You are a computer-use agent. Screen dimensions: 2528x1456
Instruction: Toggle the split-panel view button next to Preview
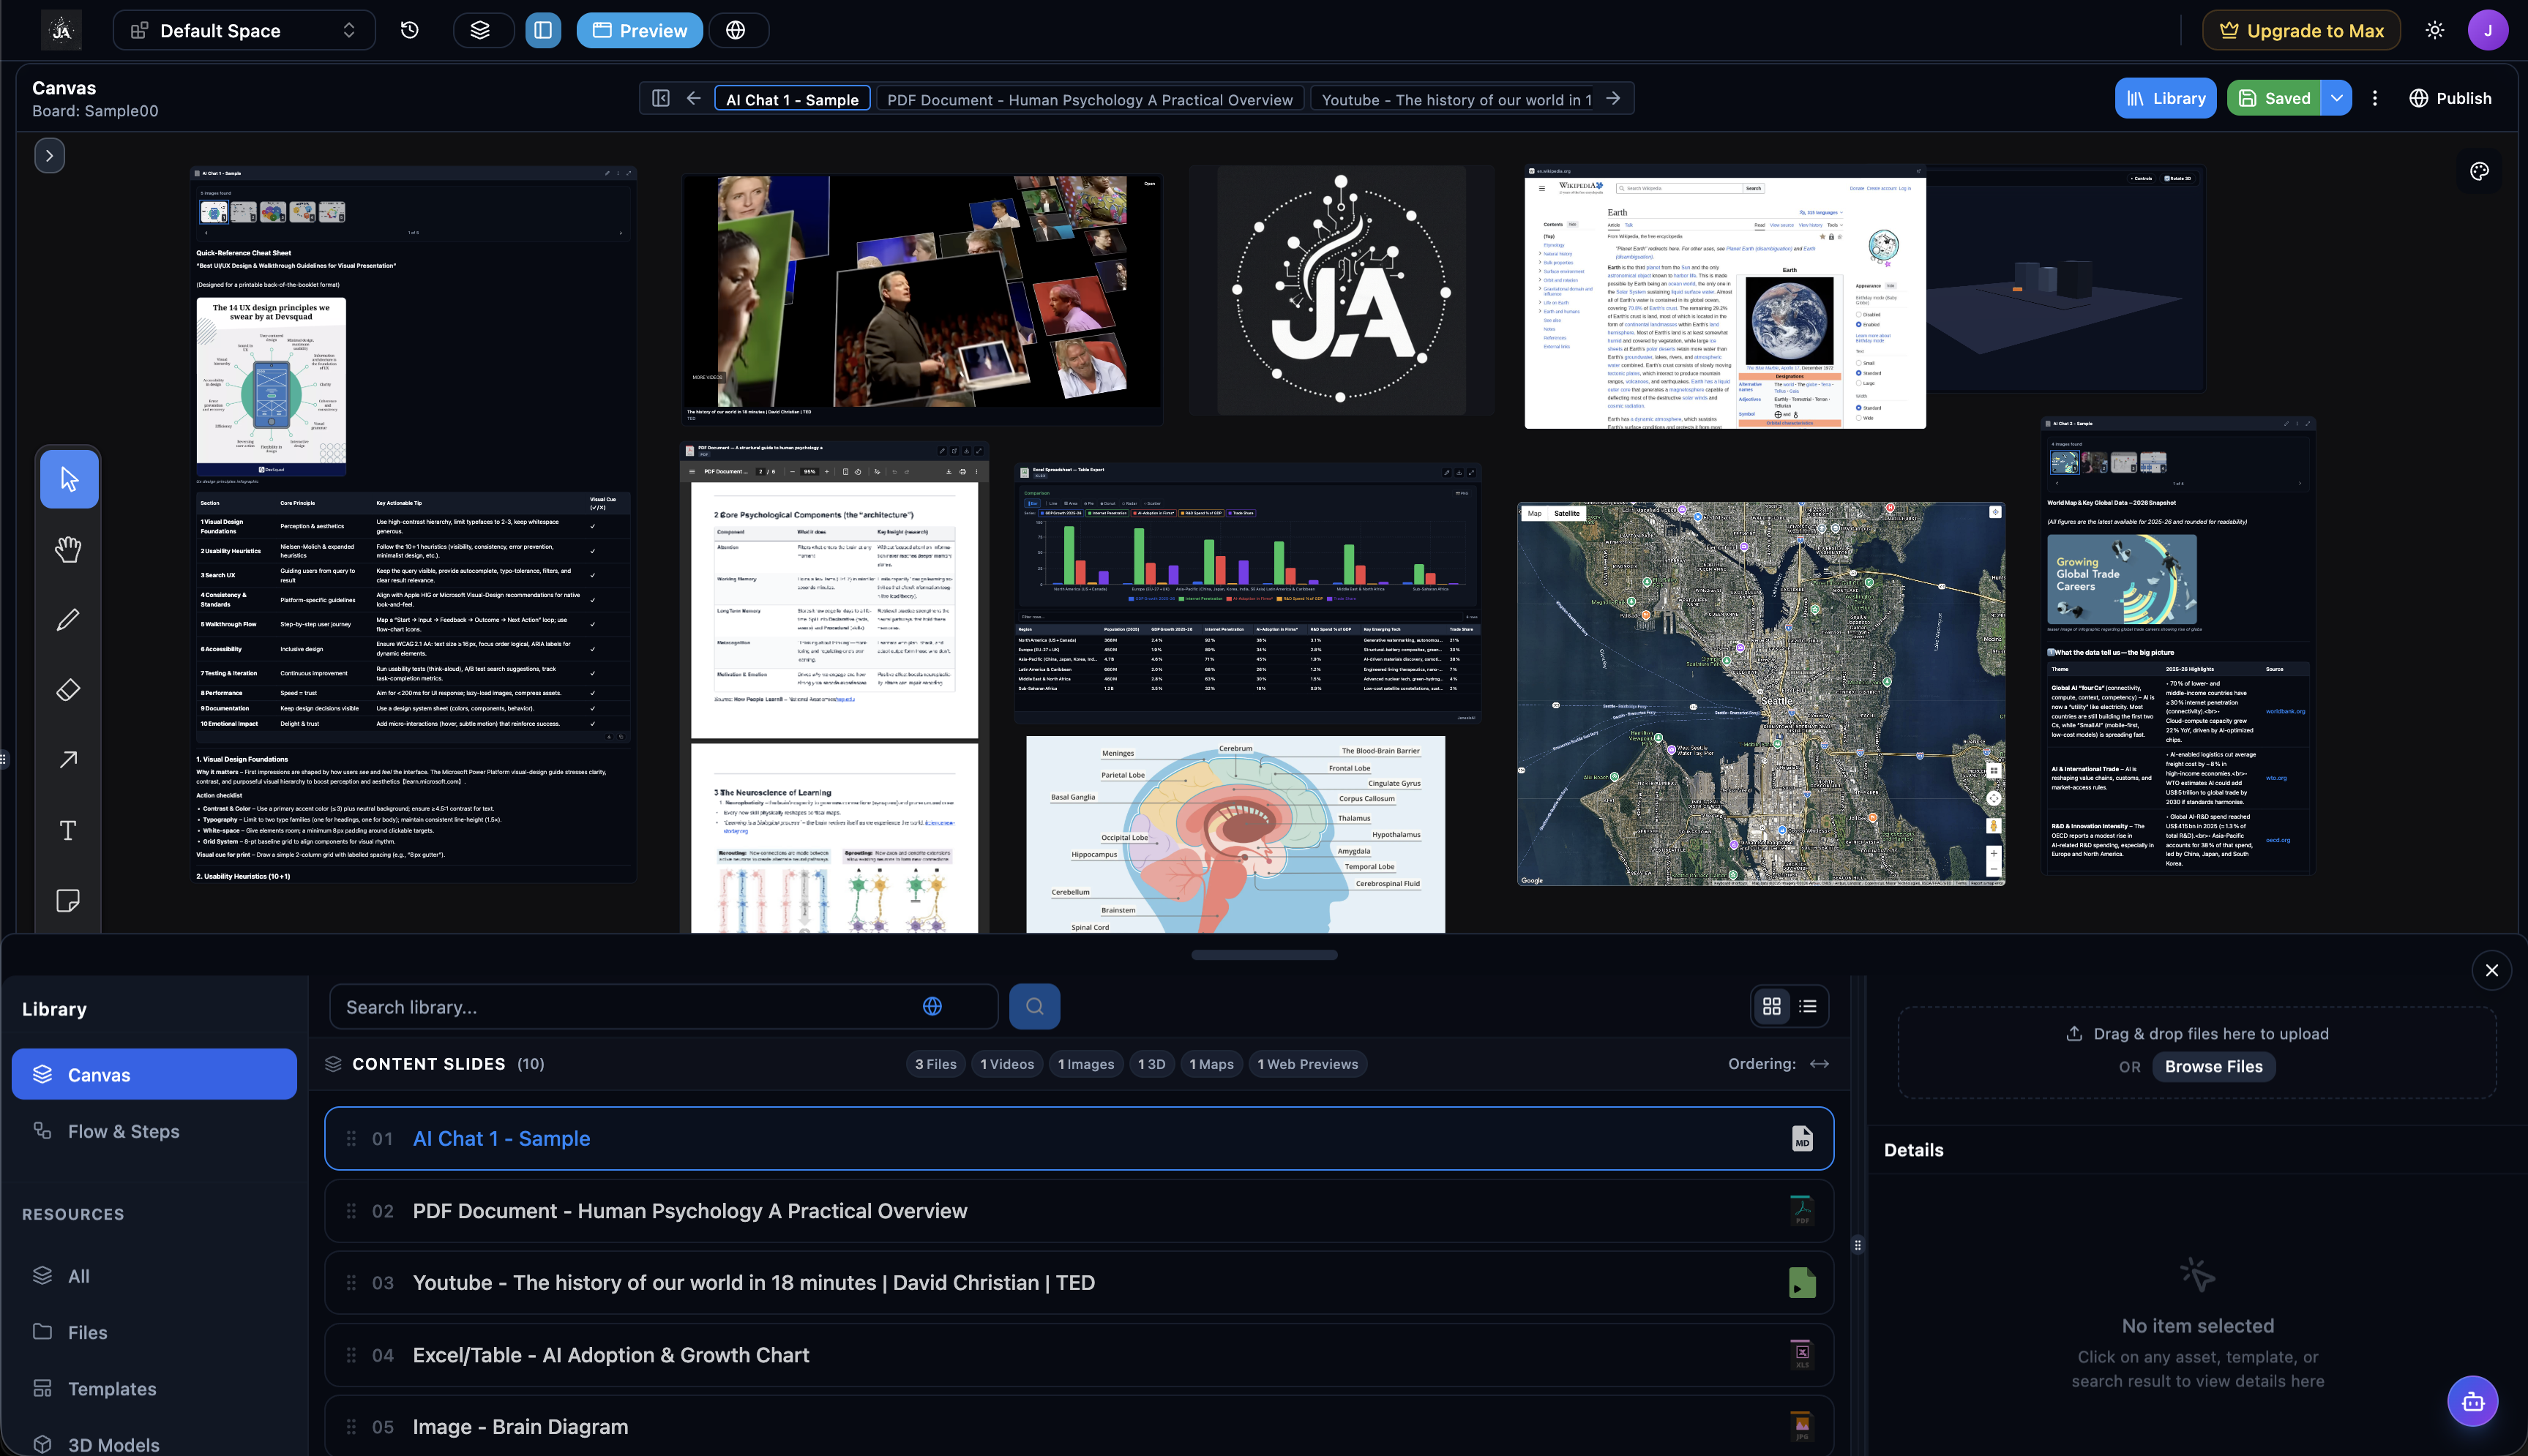point(544,30)
